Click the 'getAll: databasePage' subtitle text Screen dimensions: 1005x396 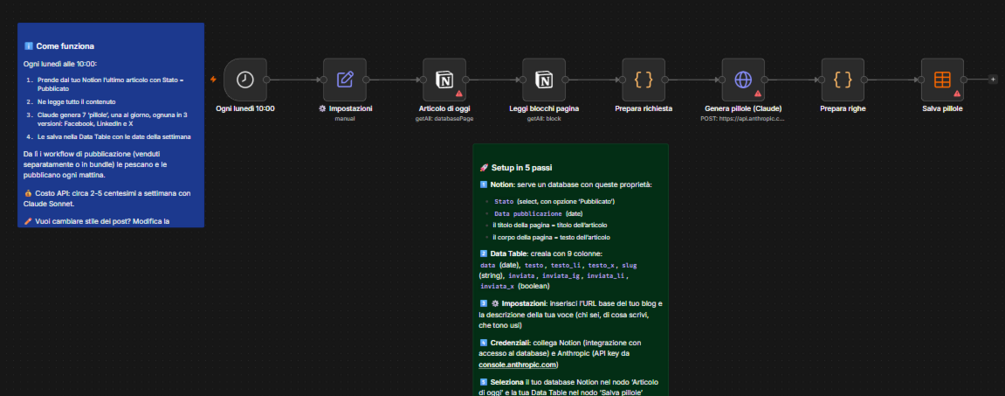[x=444, y=119]
